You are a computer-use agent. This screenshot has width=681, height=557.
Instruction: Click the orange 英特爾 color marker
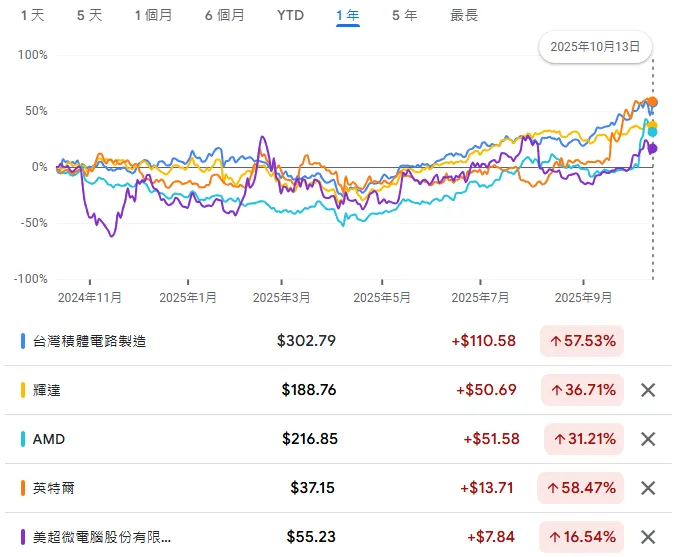[x=23, y=488]
